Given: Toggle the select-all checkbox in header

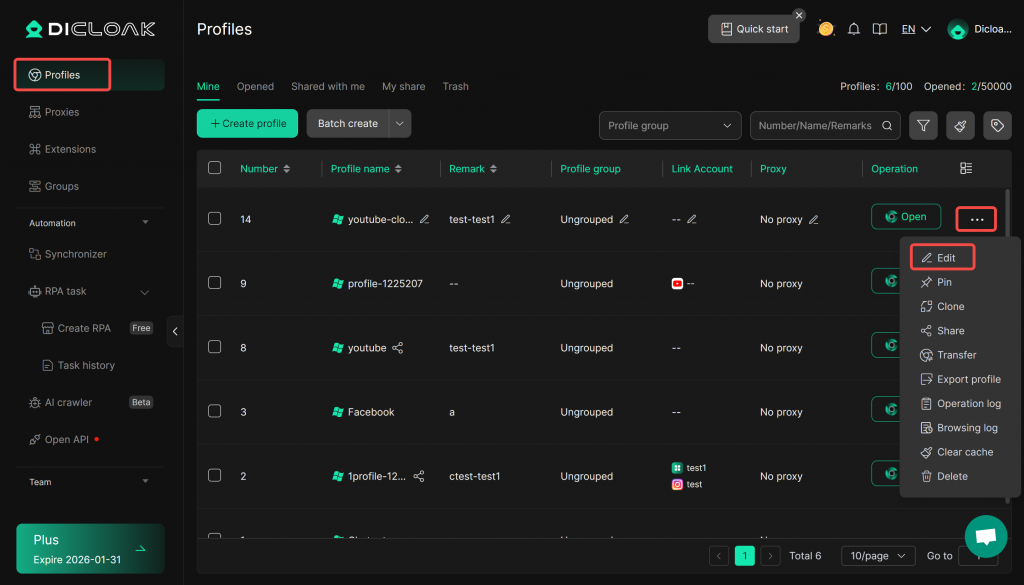Looking at the screenshot, I should (x=214, y=168).
